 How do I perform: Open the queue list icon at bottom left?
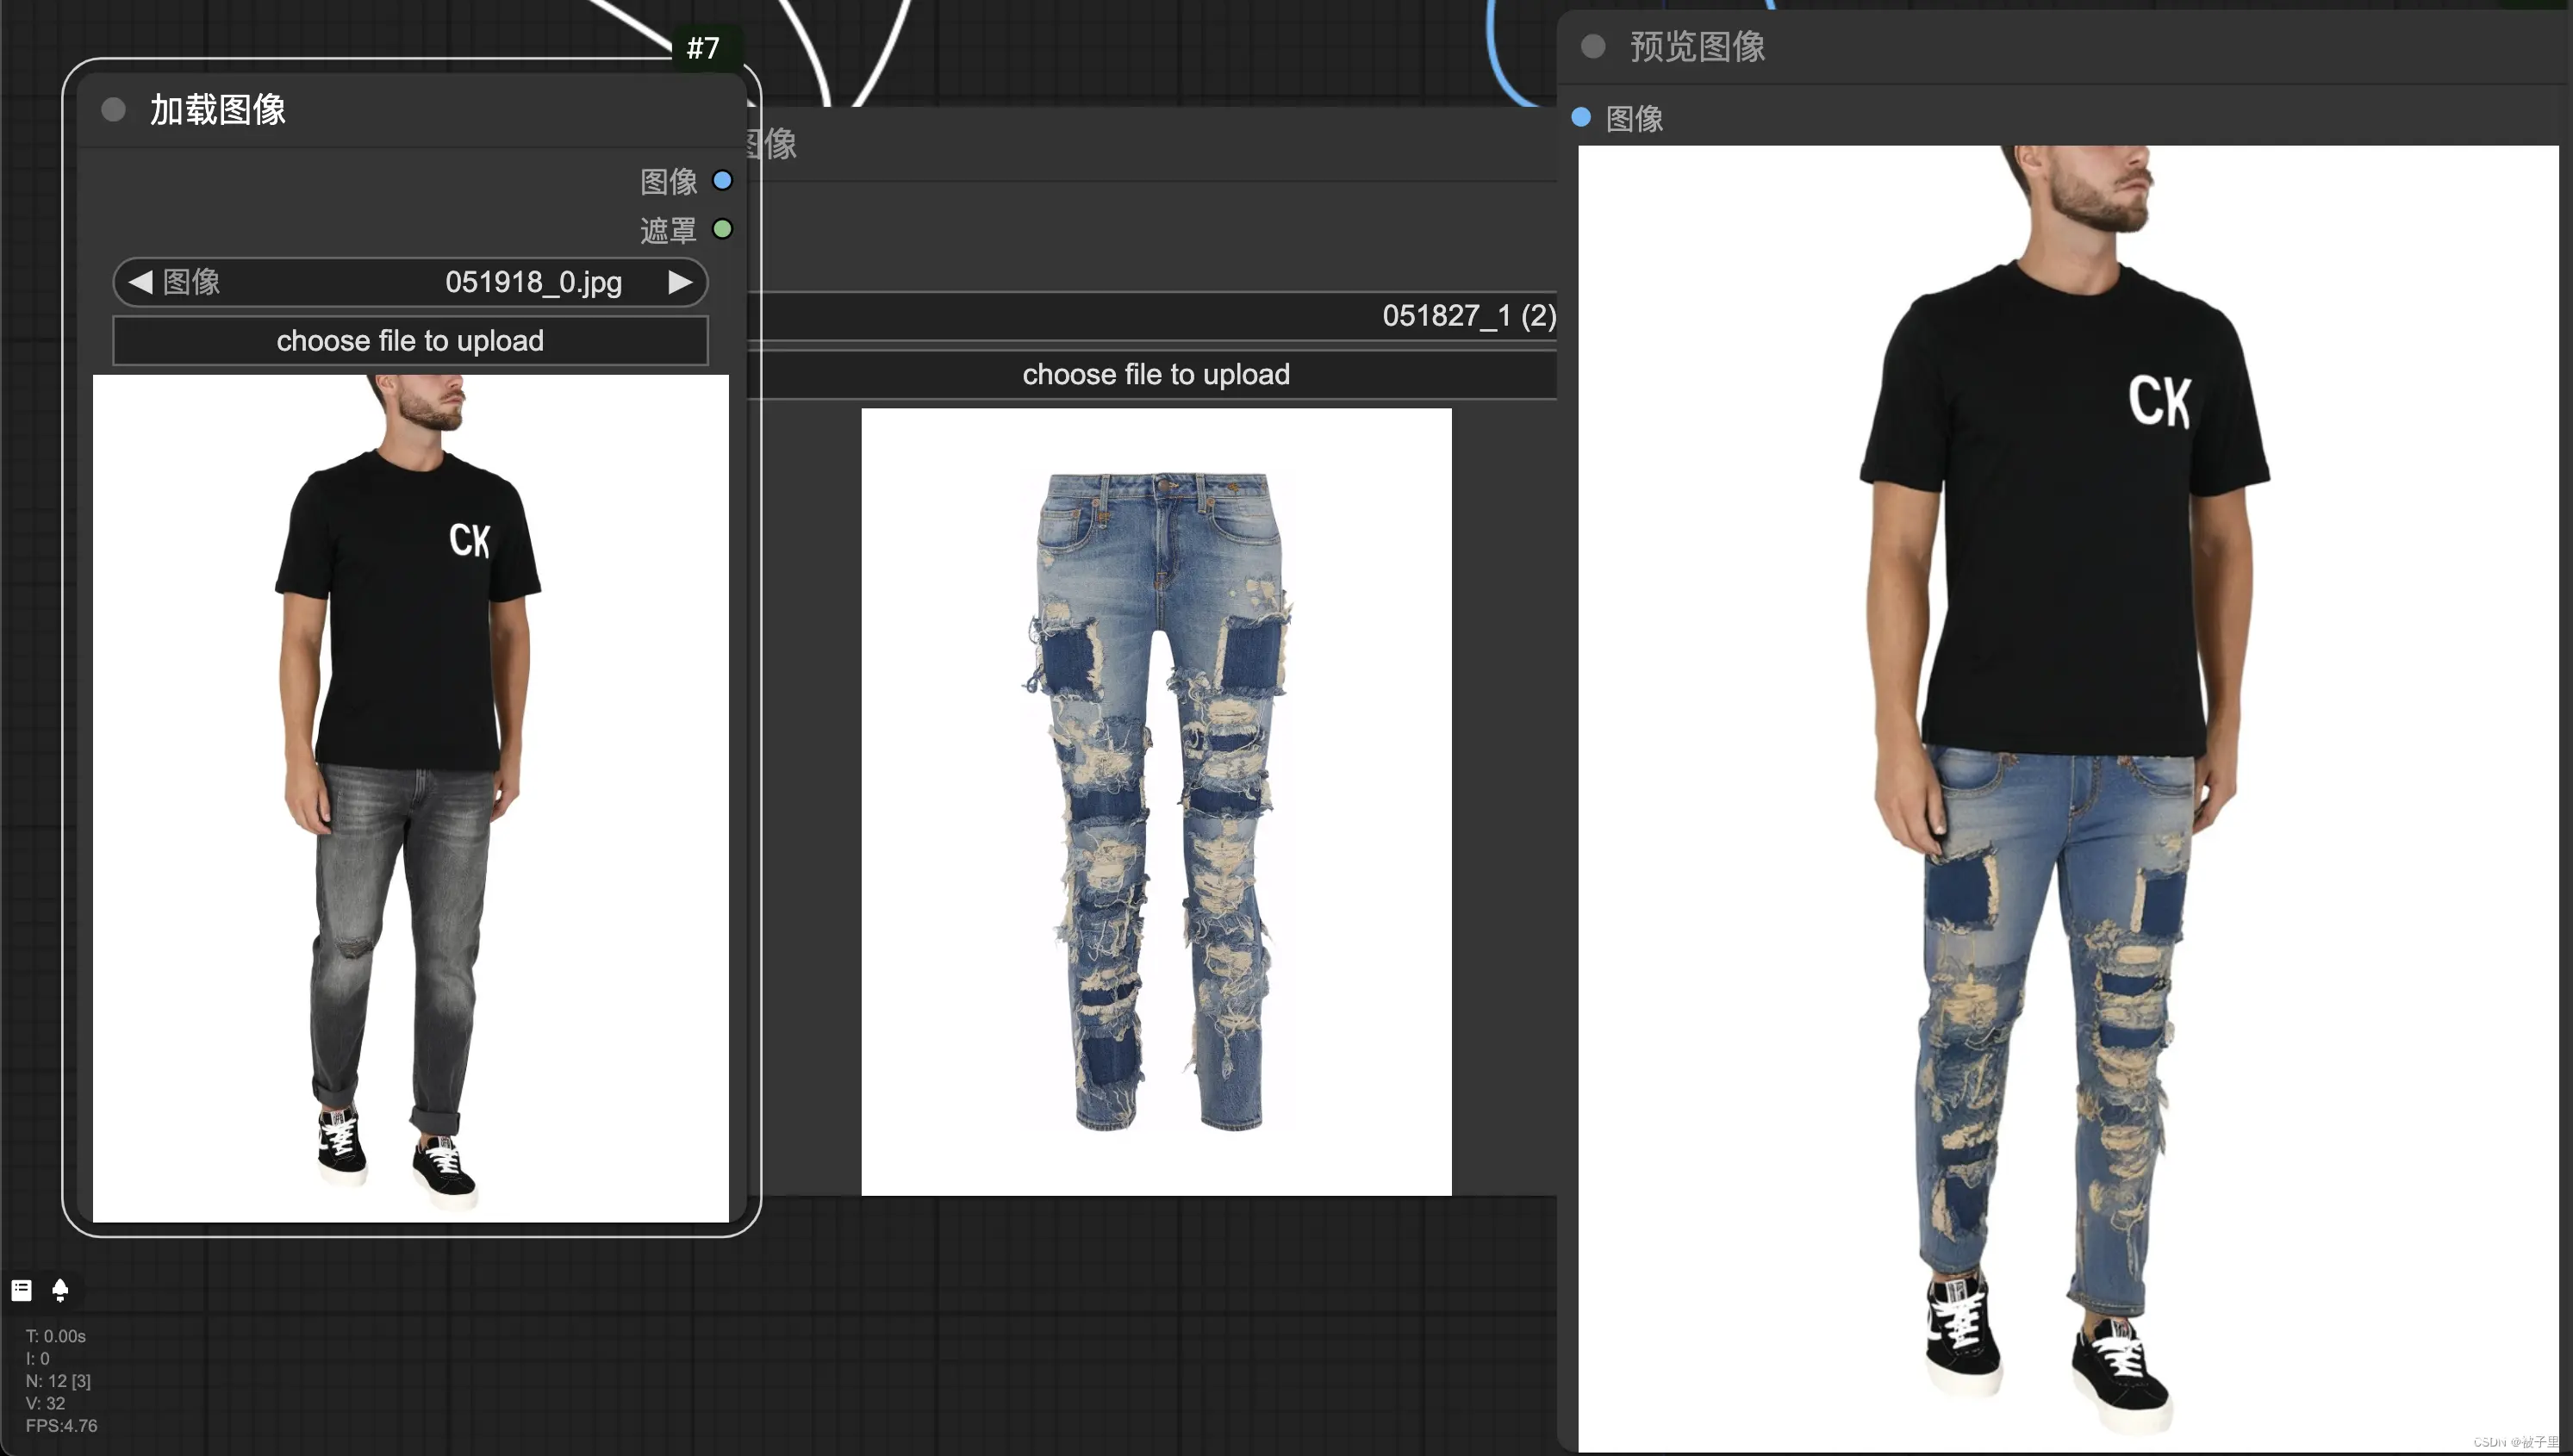[21, 1290]
